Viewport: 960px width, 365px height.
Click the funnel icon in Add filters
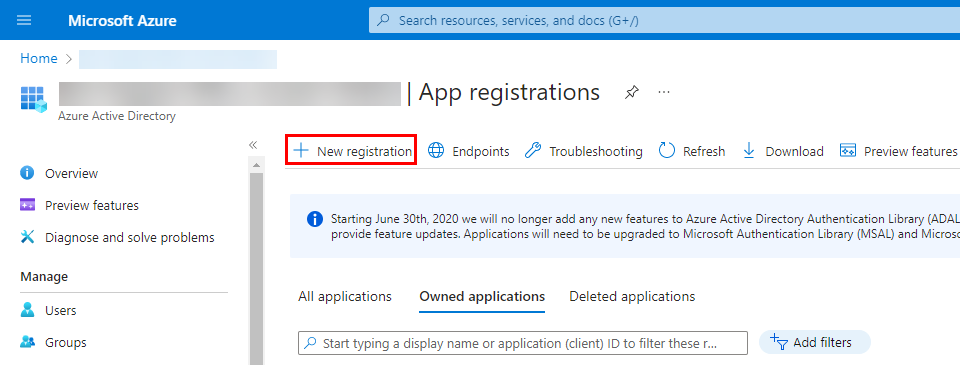[778, 342]
